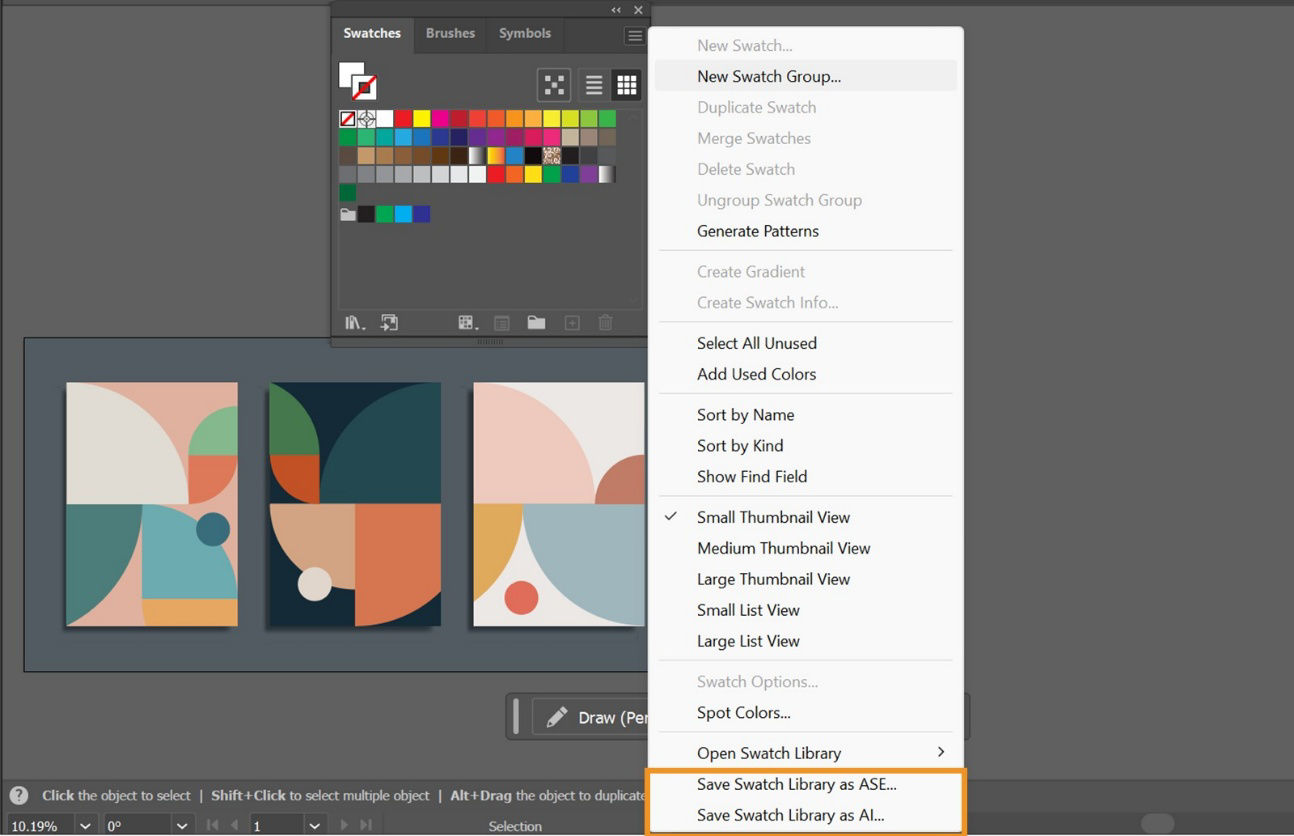The height and width of the screenshot is (836, 1294).
Task: Create a New Color Group with the folder icon
Action: click(536, 322)
